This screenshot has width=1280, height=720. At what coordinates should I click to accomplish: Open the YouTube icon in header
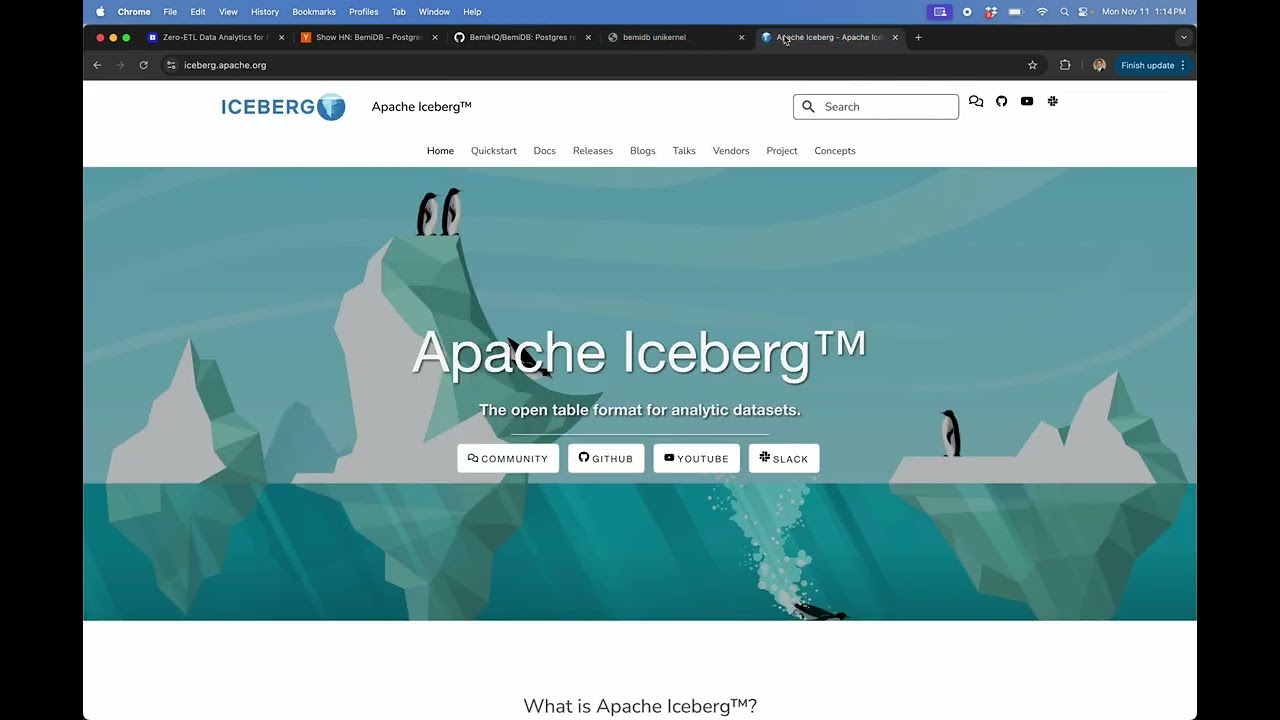click(x=1027, y=102)
